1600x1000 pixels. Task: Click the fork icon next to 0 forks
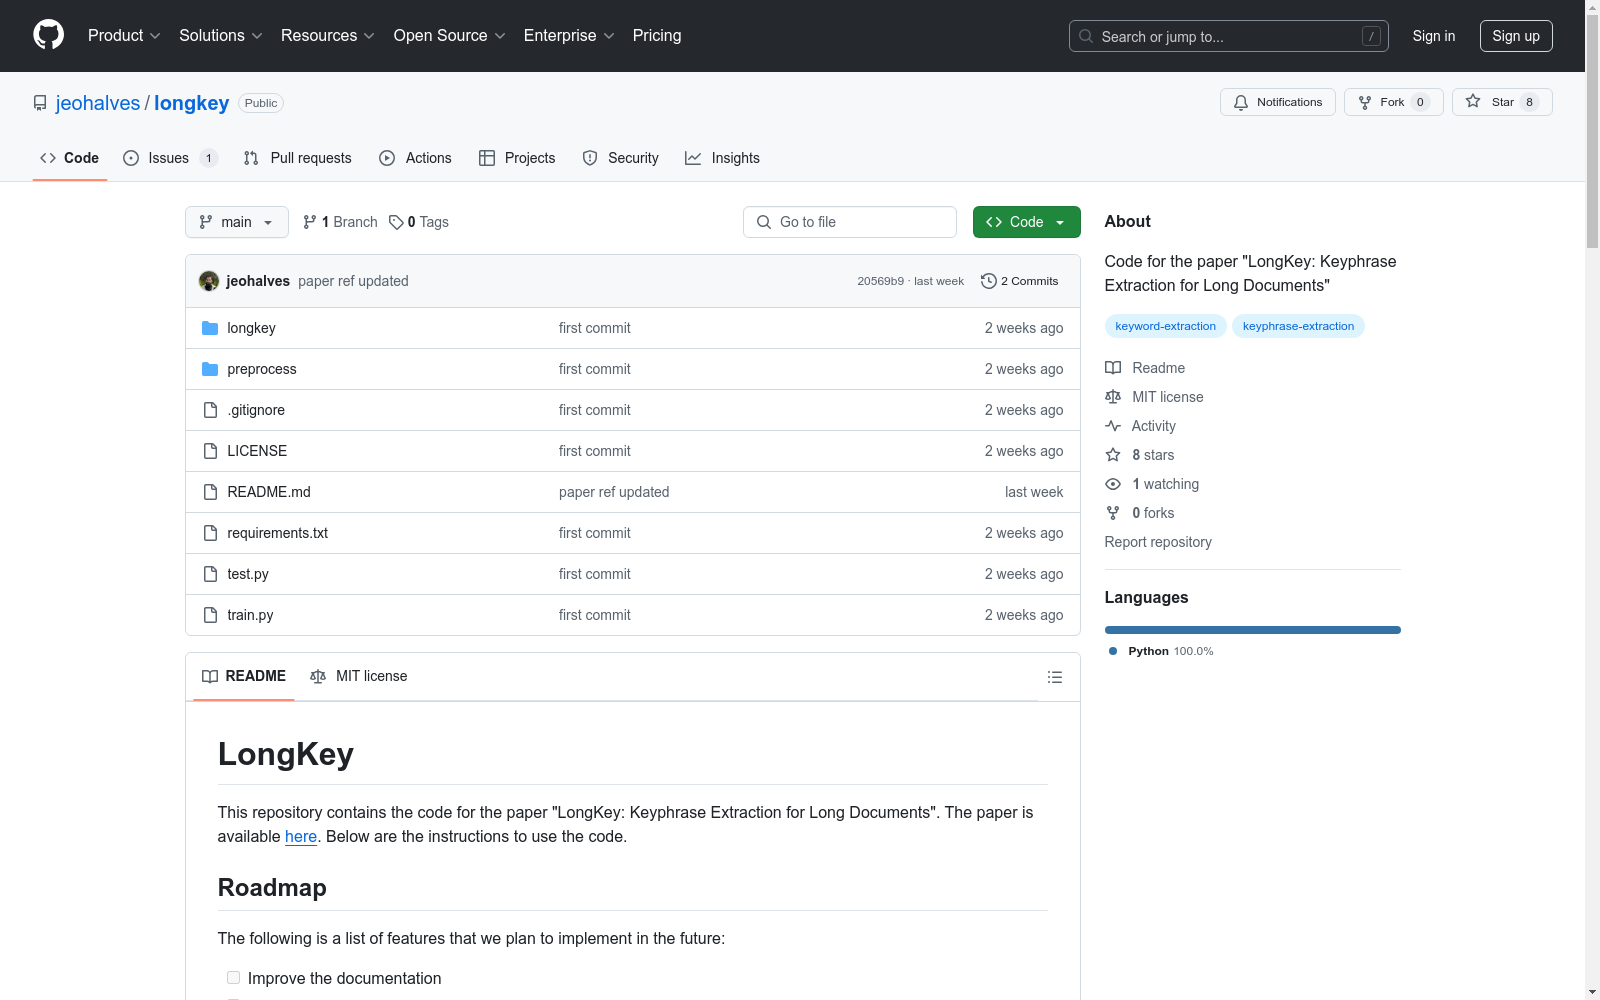(x=1113, y=513)
